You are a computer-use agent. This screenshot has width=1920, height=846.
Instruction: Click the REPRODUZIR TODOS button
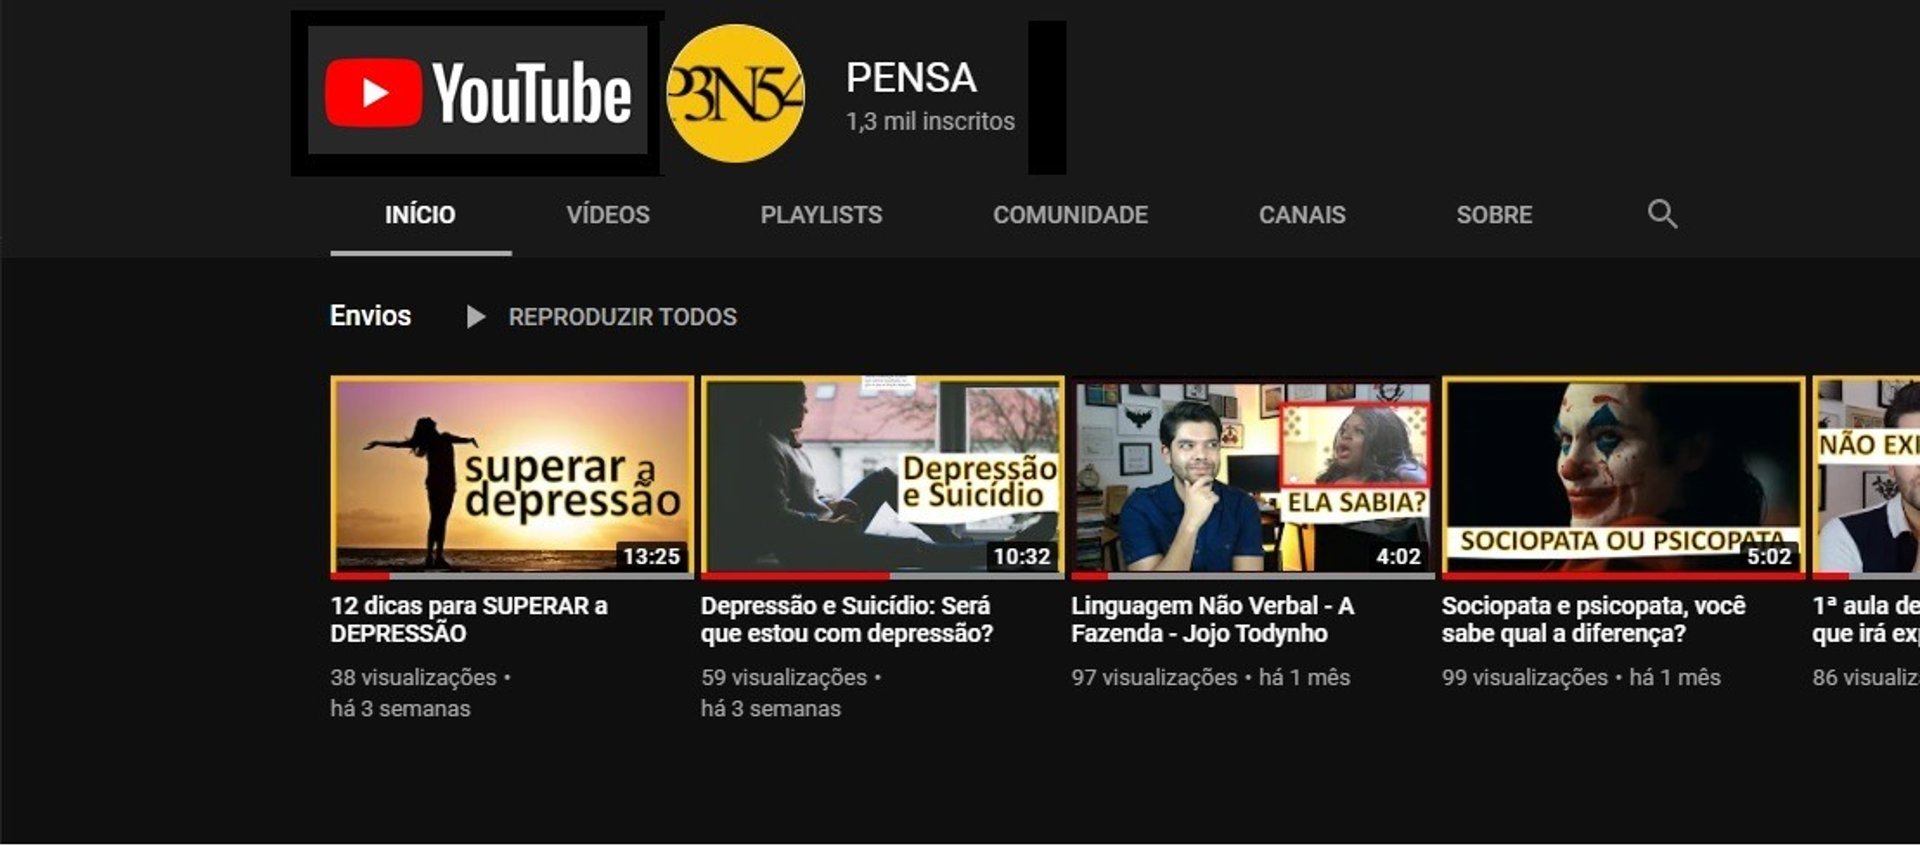click(x=622, y=317)
